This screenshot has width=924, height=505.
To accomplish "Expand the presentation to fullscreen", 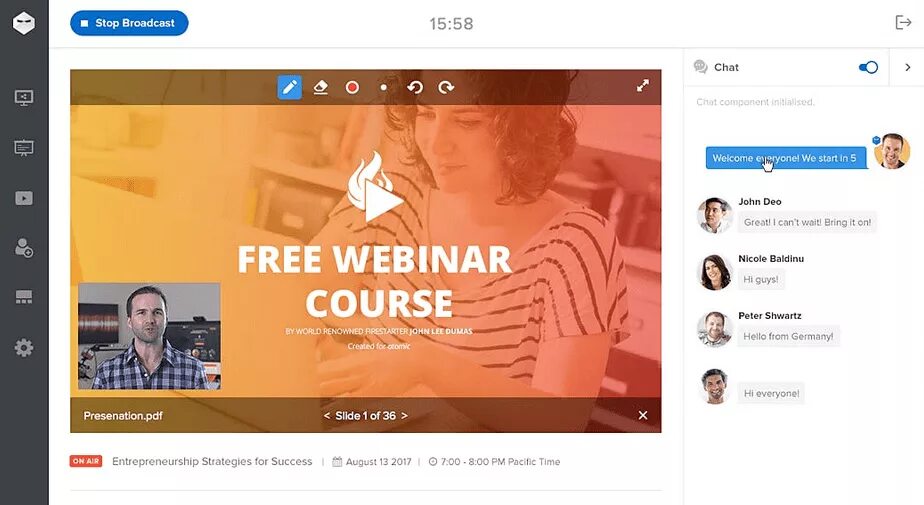I will pos(643,86).
